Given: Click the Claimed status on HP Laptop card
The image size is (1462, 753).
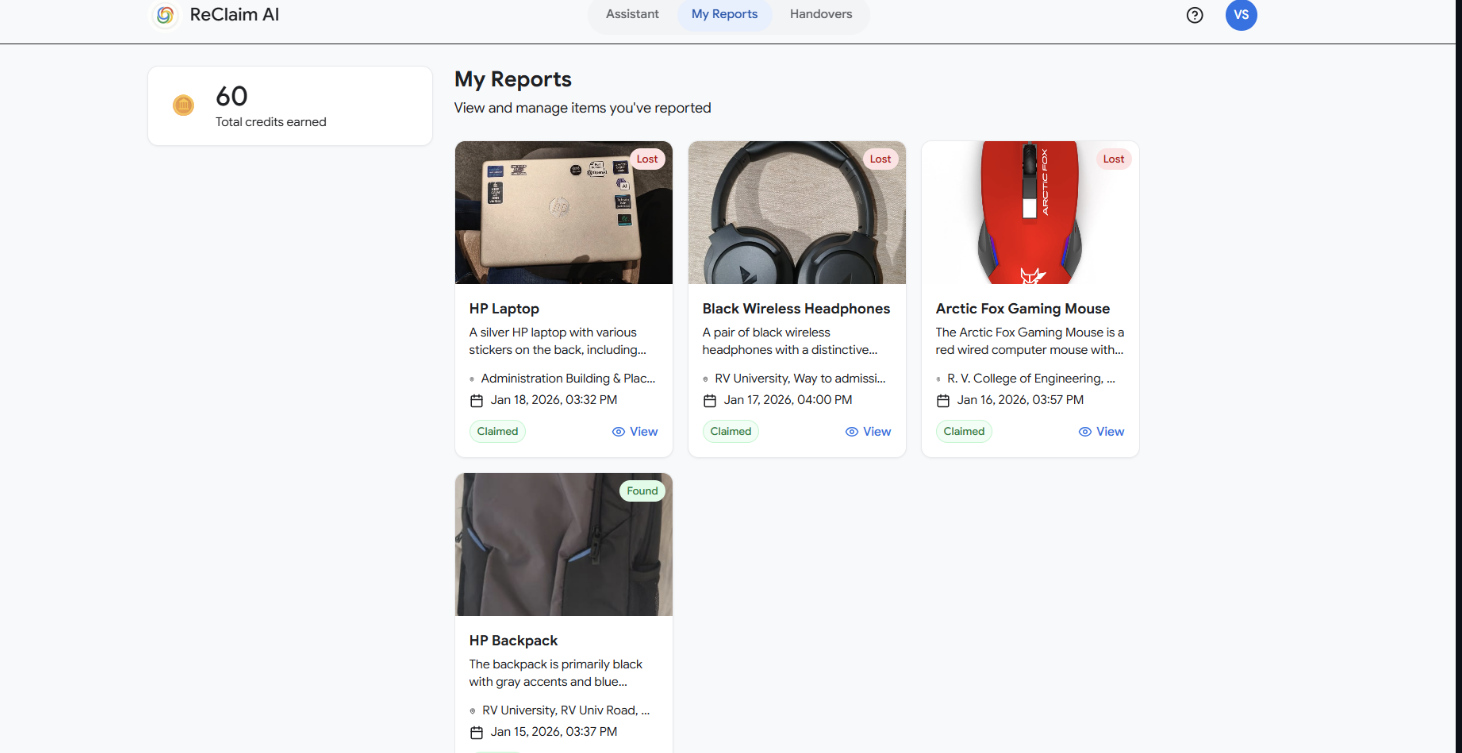Looking at the screenshot, I should point(497,432).
